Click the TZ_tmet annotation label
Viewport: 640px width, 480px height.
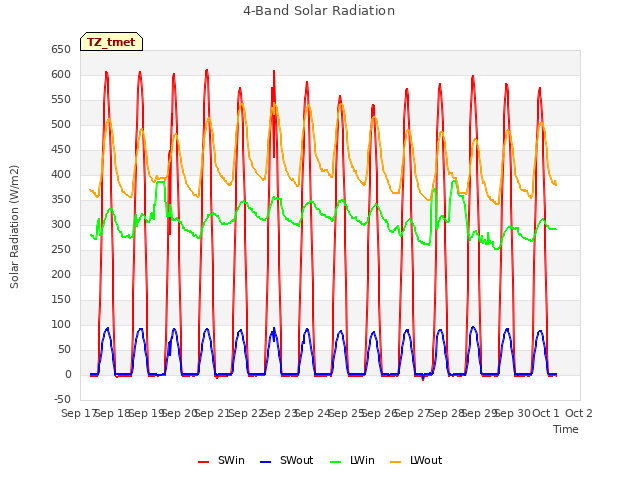[x=111, y=42]
